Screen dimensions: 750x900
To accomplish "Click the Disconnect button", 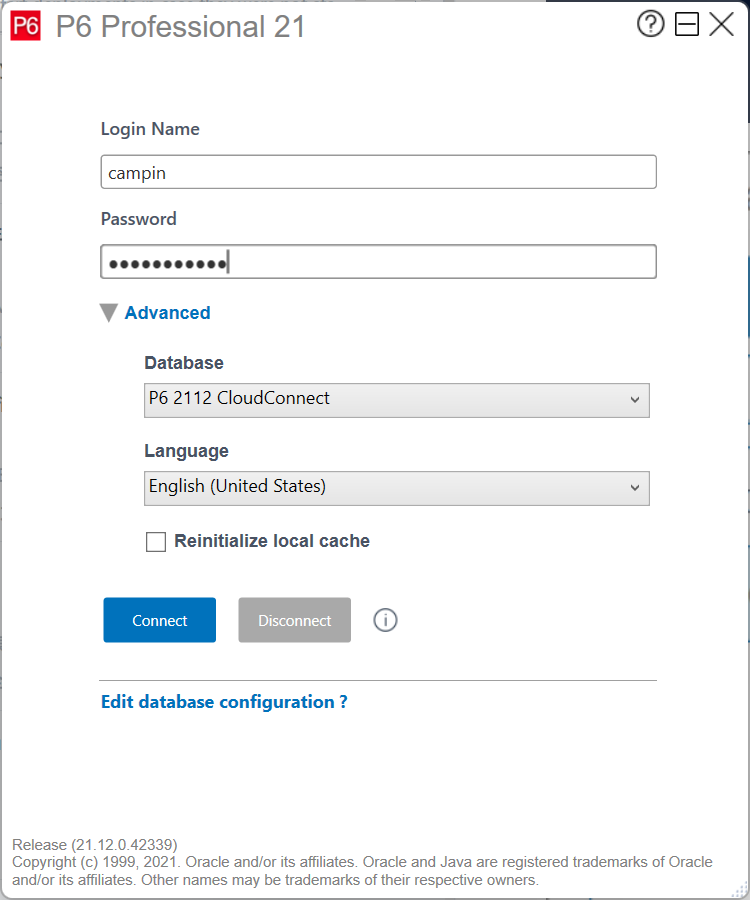I will (294, 620).
